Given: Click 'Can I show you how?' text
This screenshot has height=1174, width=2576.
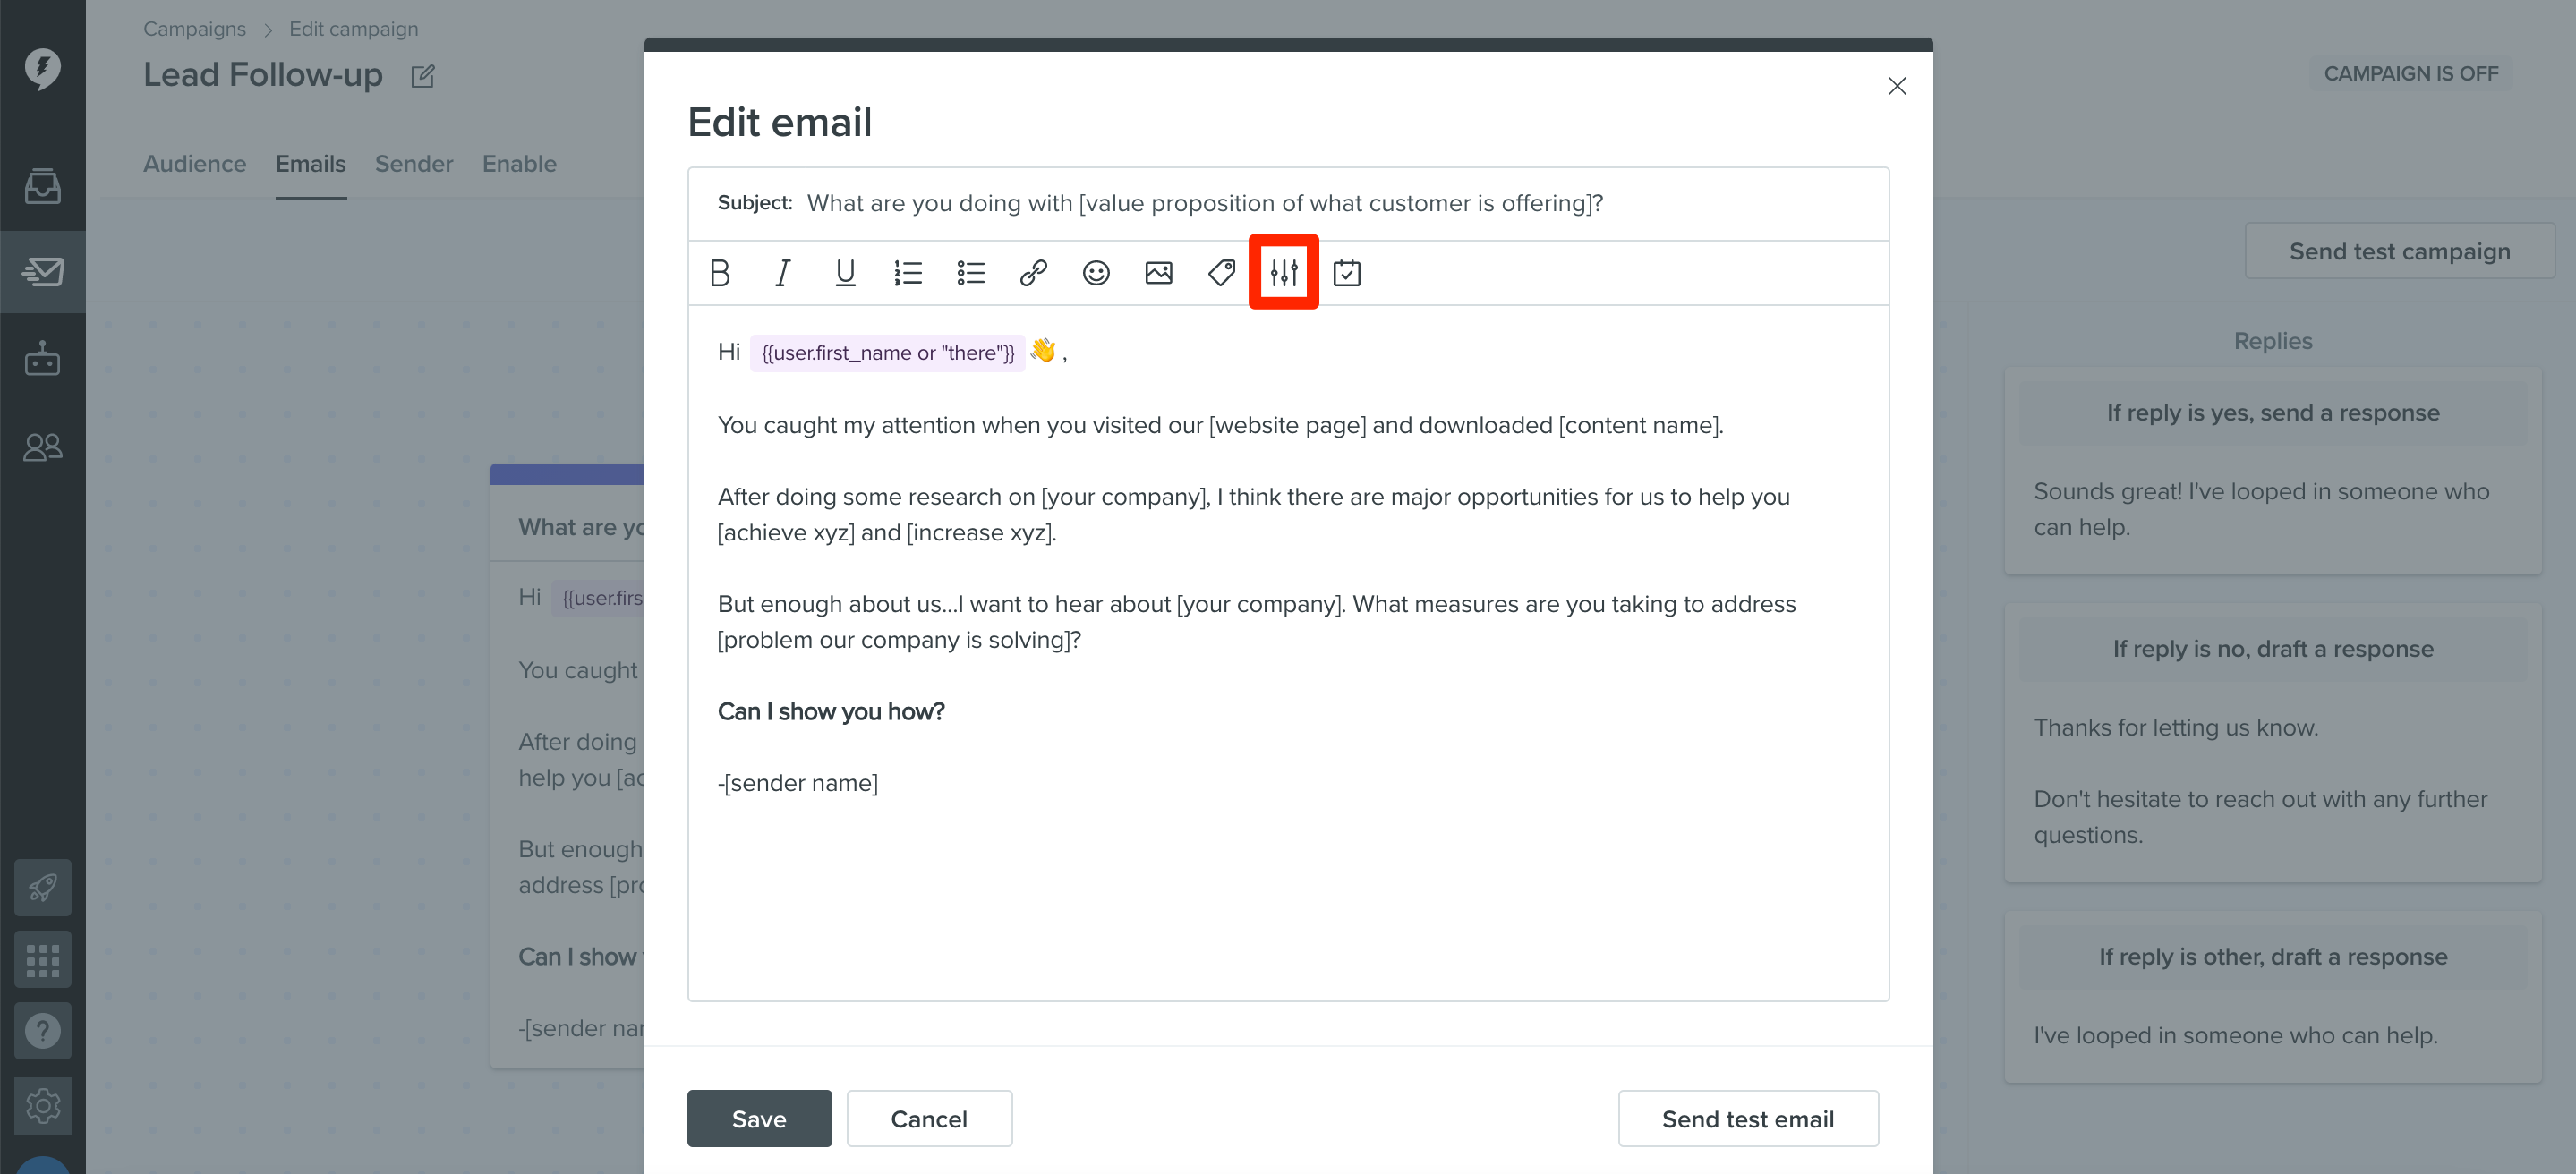Looking at the screenshot, I should coord(831,712).
